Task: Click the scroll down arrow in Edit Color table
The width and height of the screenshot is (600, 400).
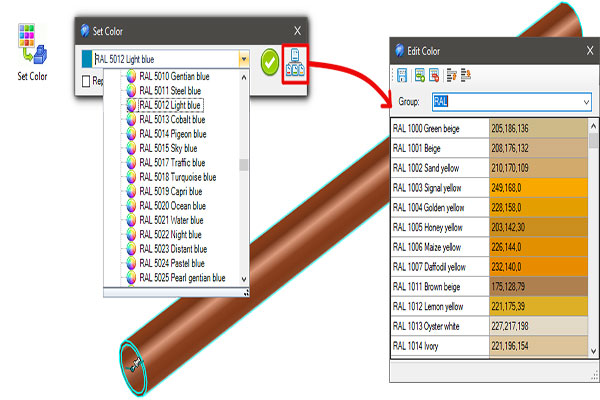Action: click(x=593, y=351)
